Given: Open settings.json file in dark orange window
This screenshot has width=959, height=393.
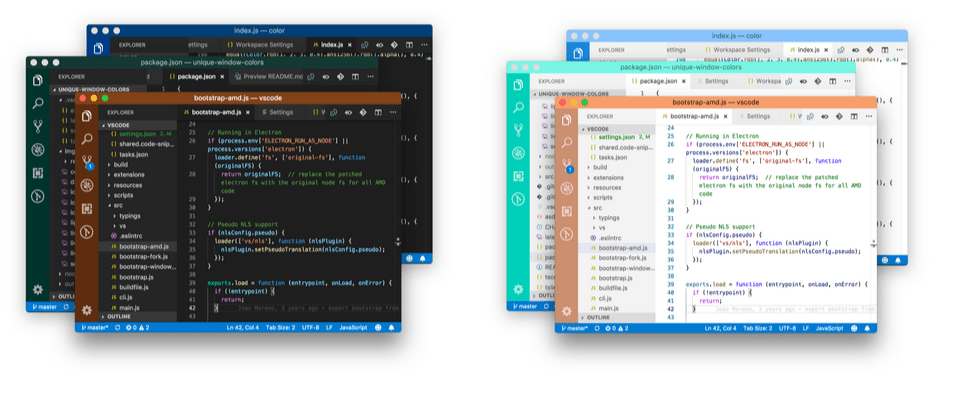Looking at the screenshot, I should tap(138, 134).
